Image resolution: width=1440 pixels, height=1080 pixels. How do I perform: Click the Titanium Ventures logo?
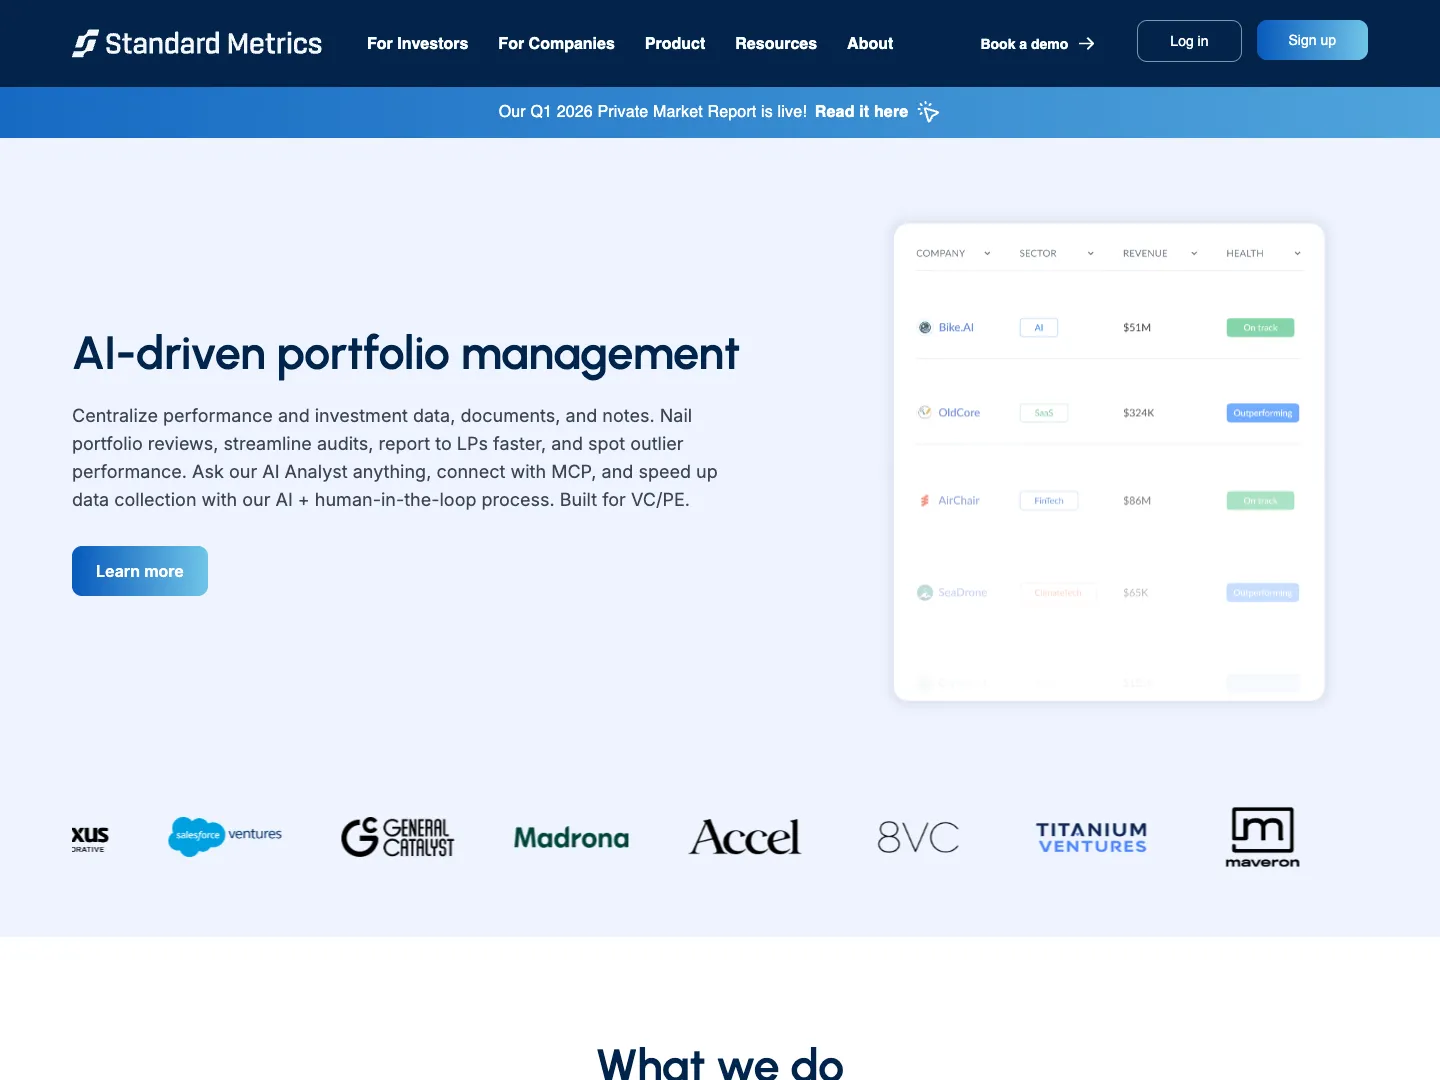point(1092,838)
